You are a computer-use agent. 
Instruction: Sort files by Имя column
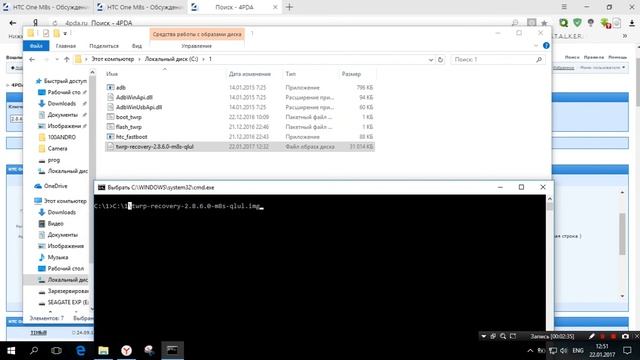pyautogui.click(x=112, y=74)
